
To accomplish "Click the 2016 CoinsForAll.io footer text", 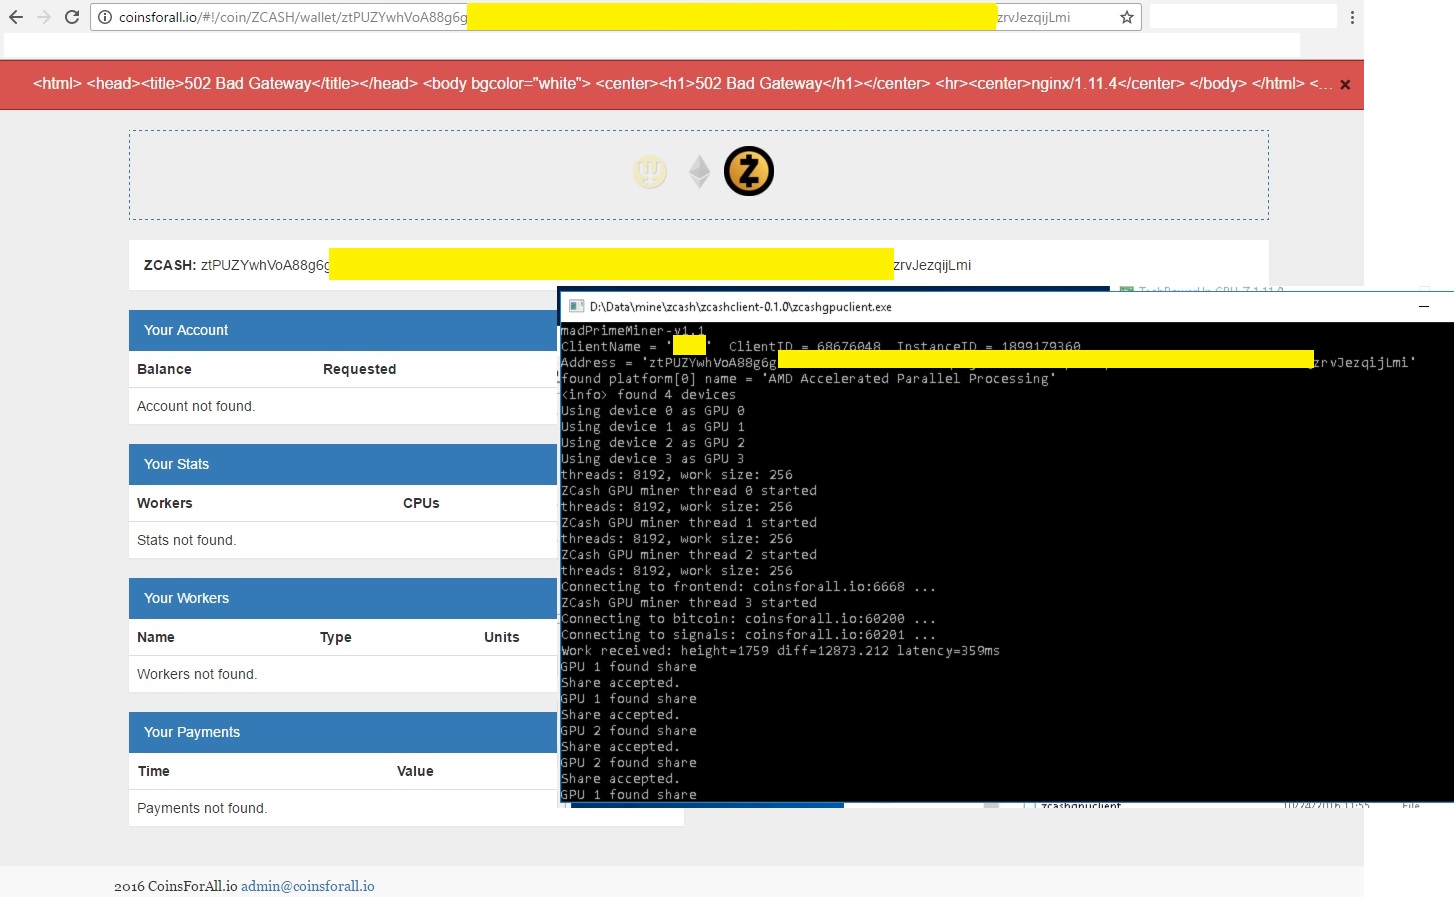I will point(176,886).
